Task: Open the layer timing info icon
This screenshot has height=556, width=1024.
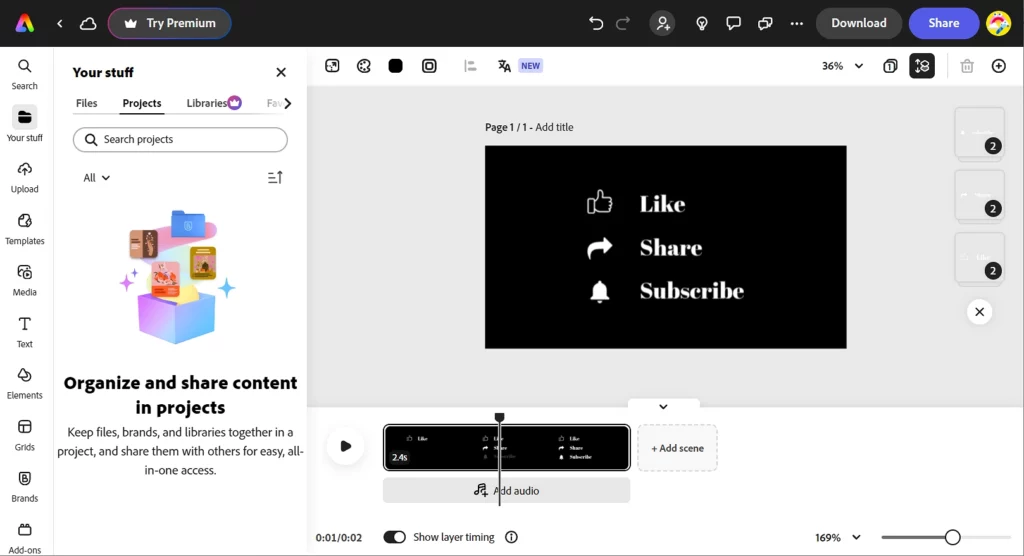Action: pos(511,537)
